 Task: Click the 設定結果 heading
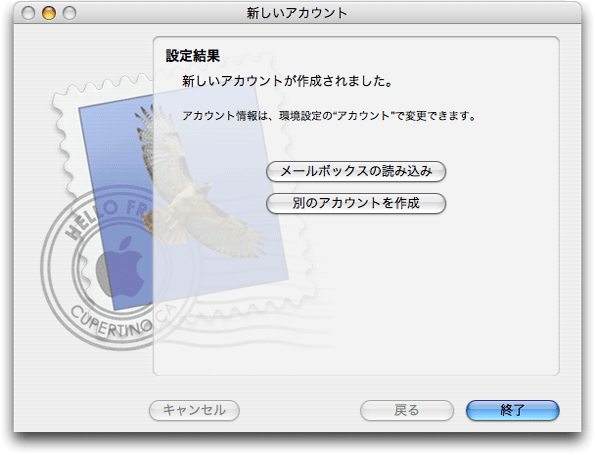[x=193, y=56]
